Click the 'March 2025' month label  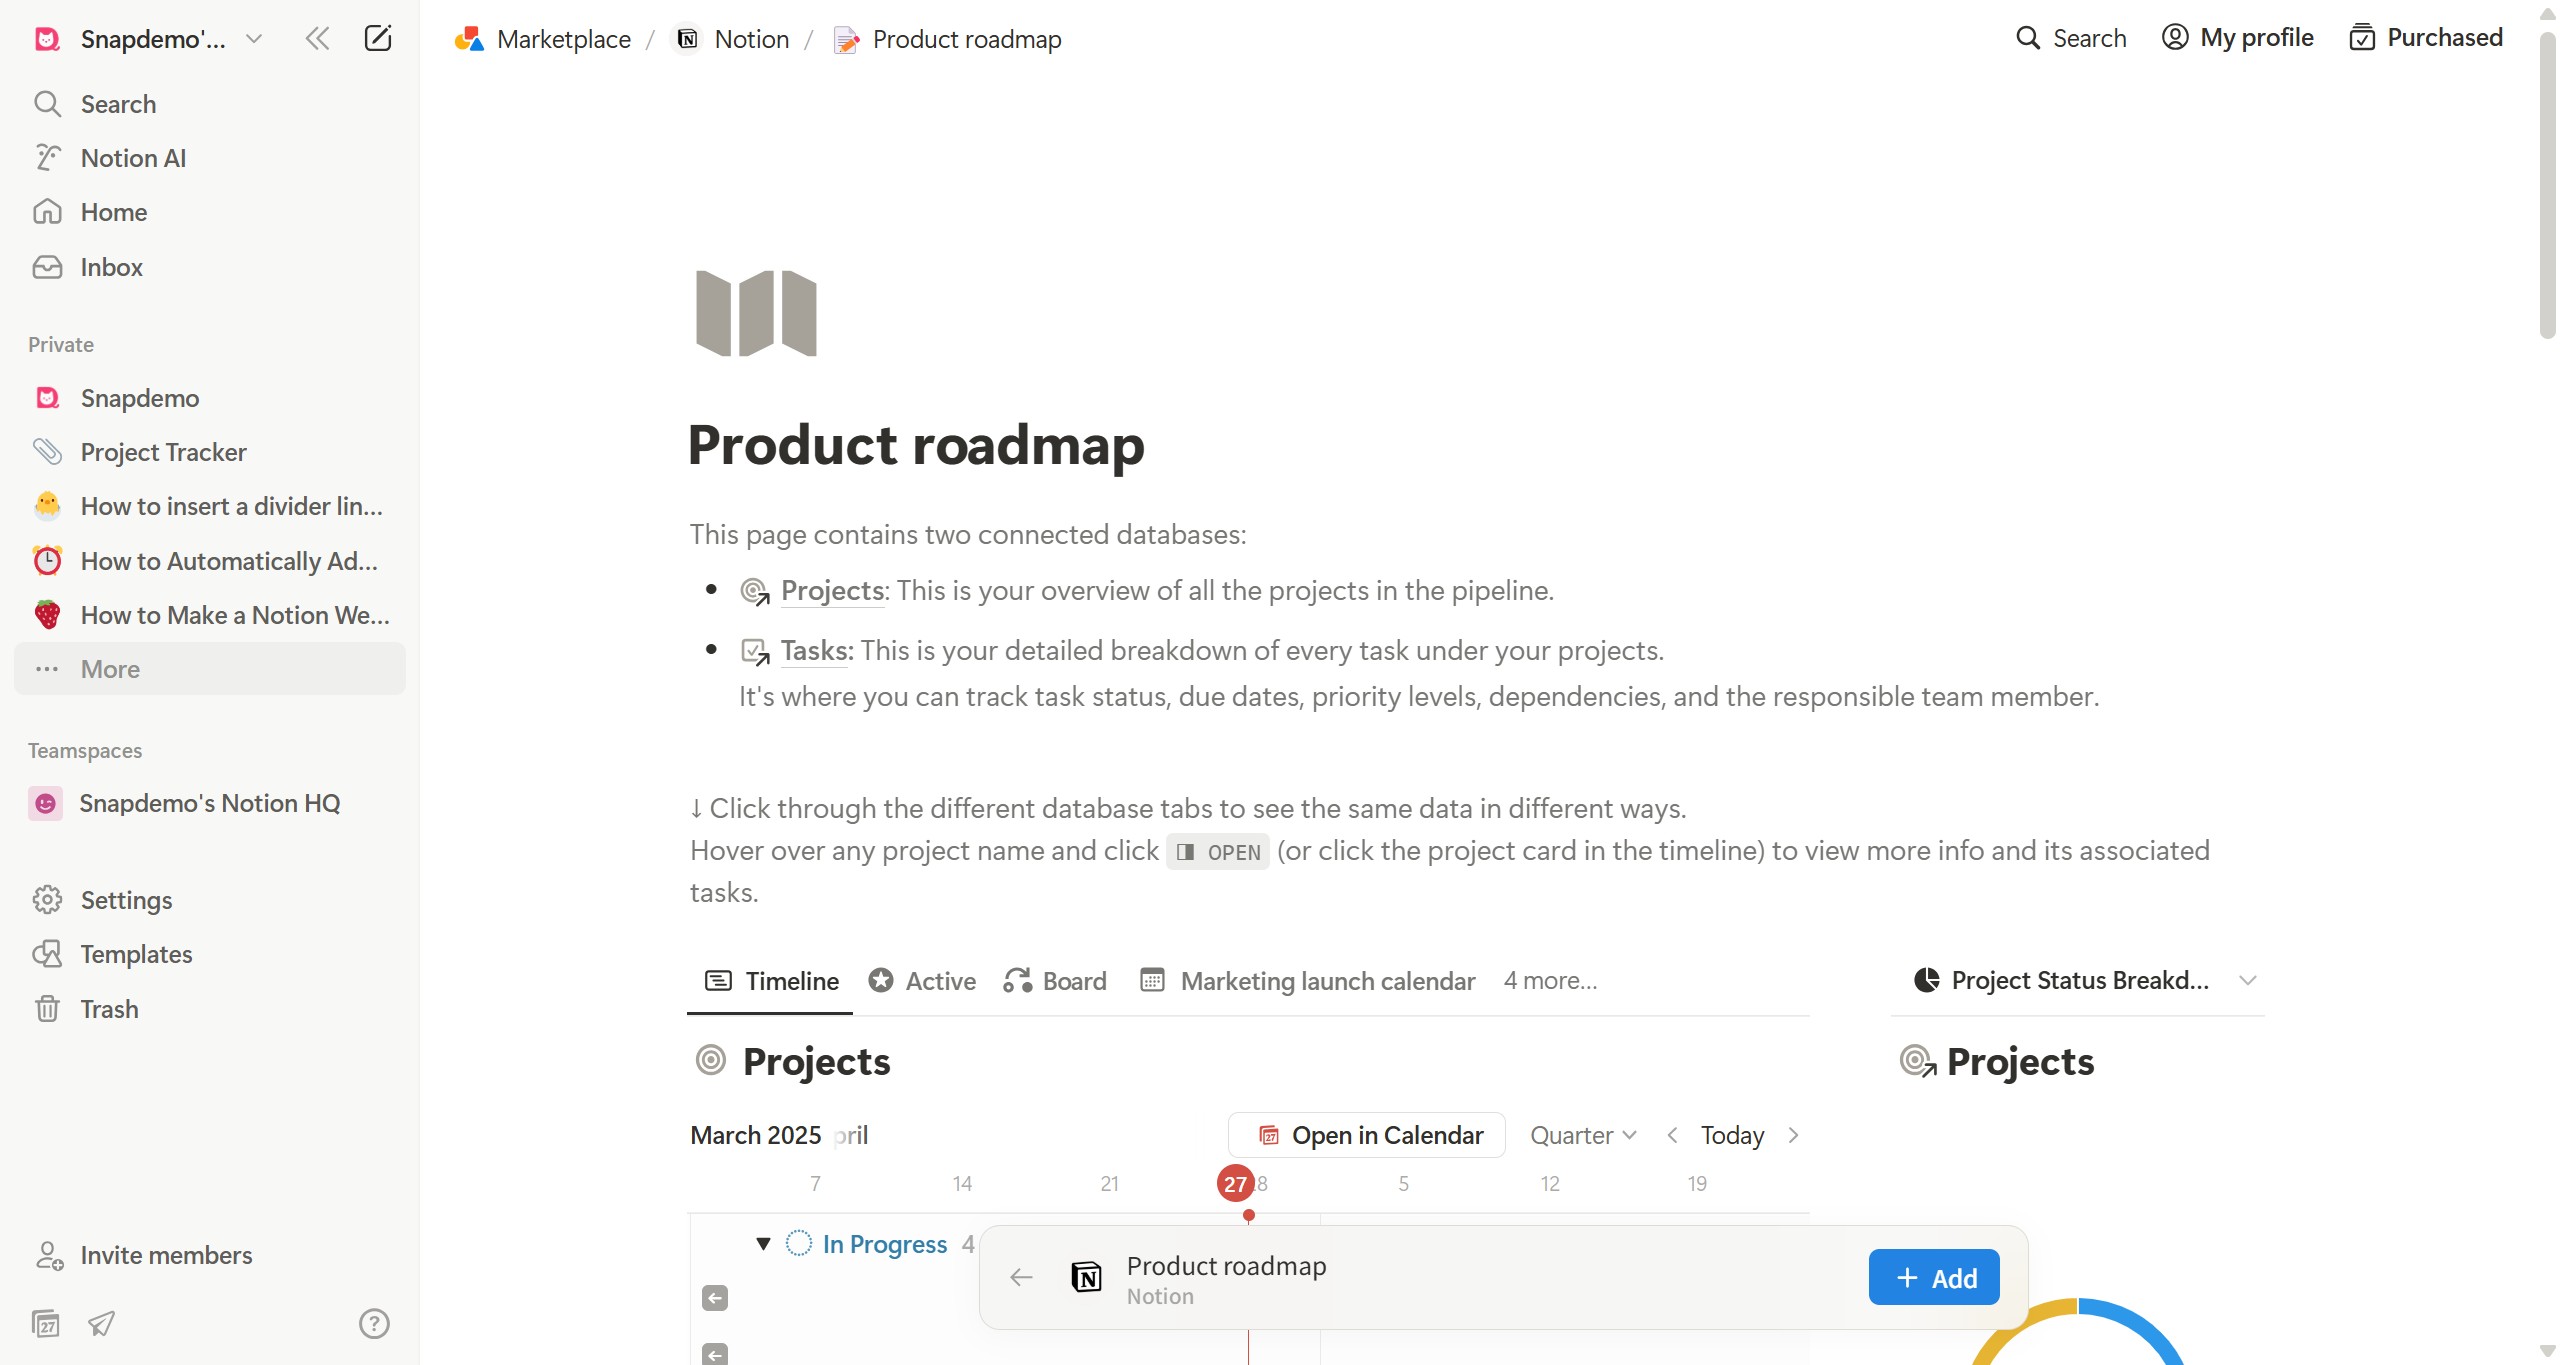coord(755,1135)
